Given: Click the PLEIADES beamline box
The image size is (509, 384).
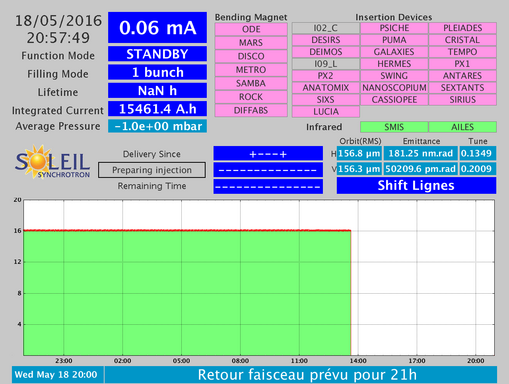Looking at the screenshot, I should pyautogui.click(x=463, y=28).
